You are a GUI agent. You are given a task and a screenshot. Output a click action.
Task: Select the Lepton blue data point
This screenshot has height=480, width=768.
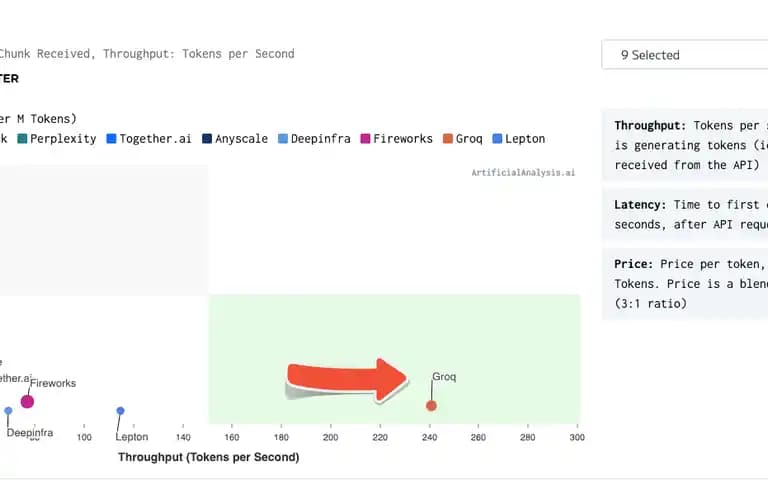click(x=120, y=410)
